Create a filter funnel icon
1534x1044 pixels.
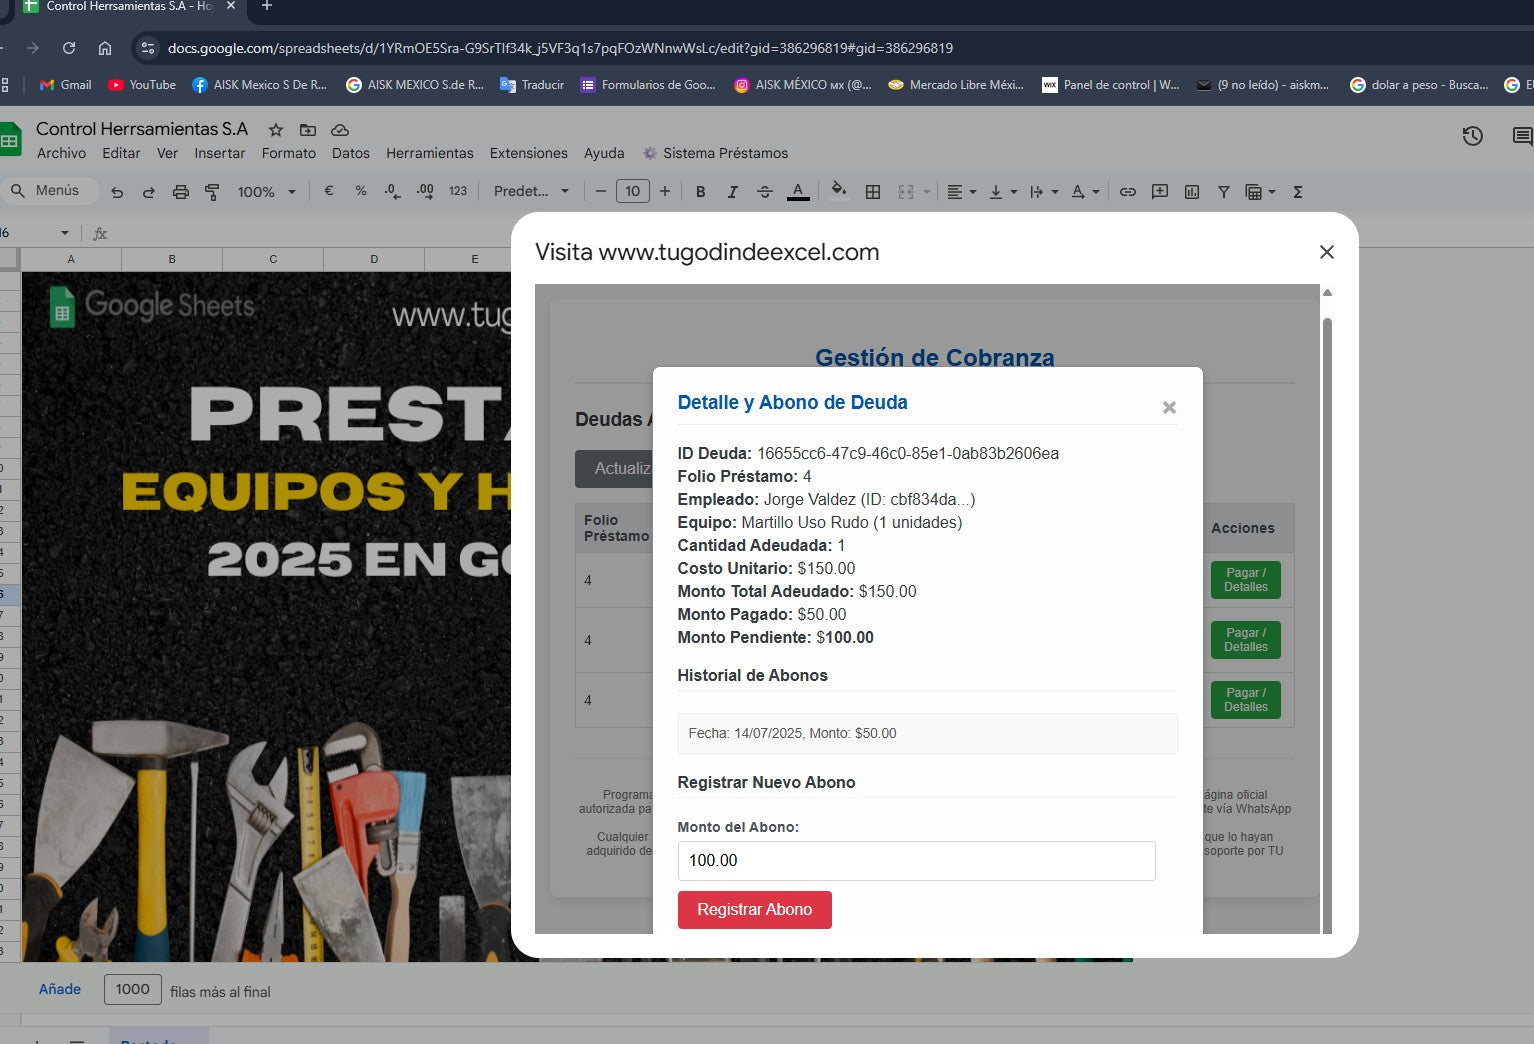(1224, 192)
